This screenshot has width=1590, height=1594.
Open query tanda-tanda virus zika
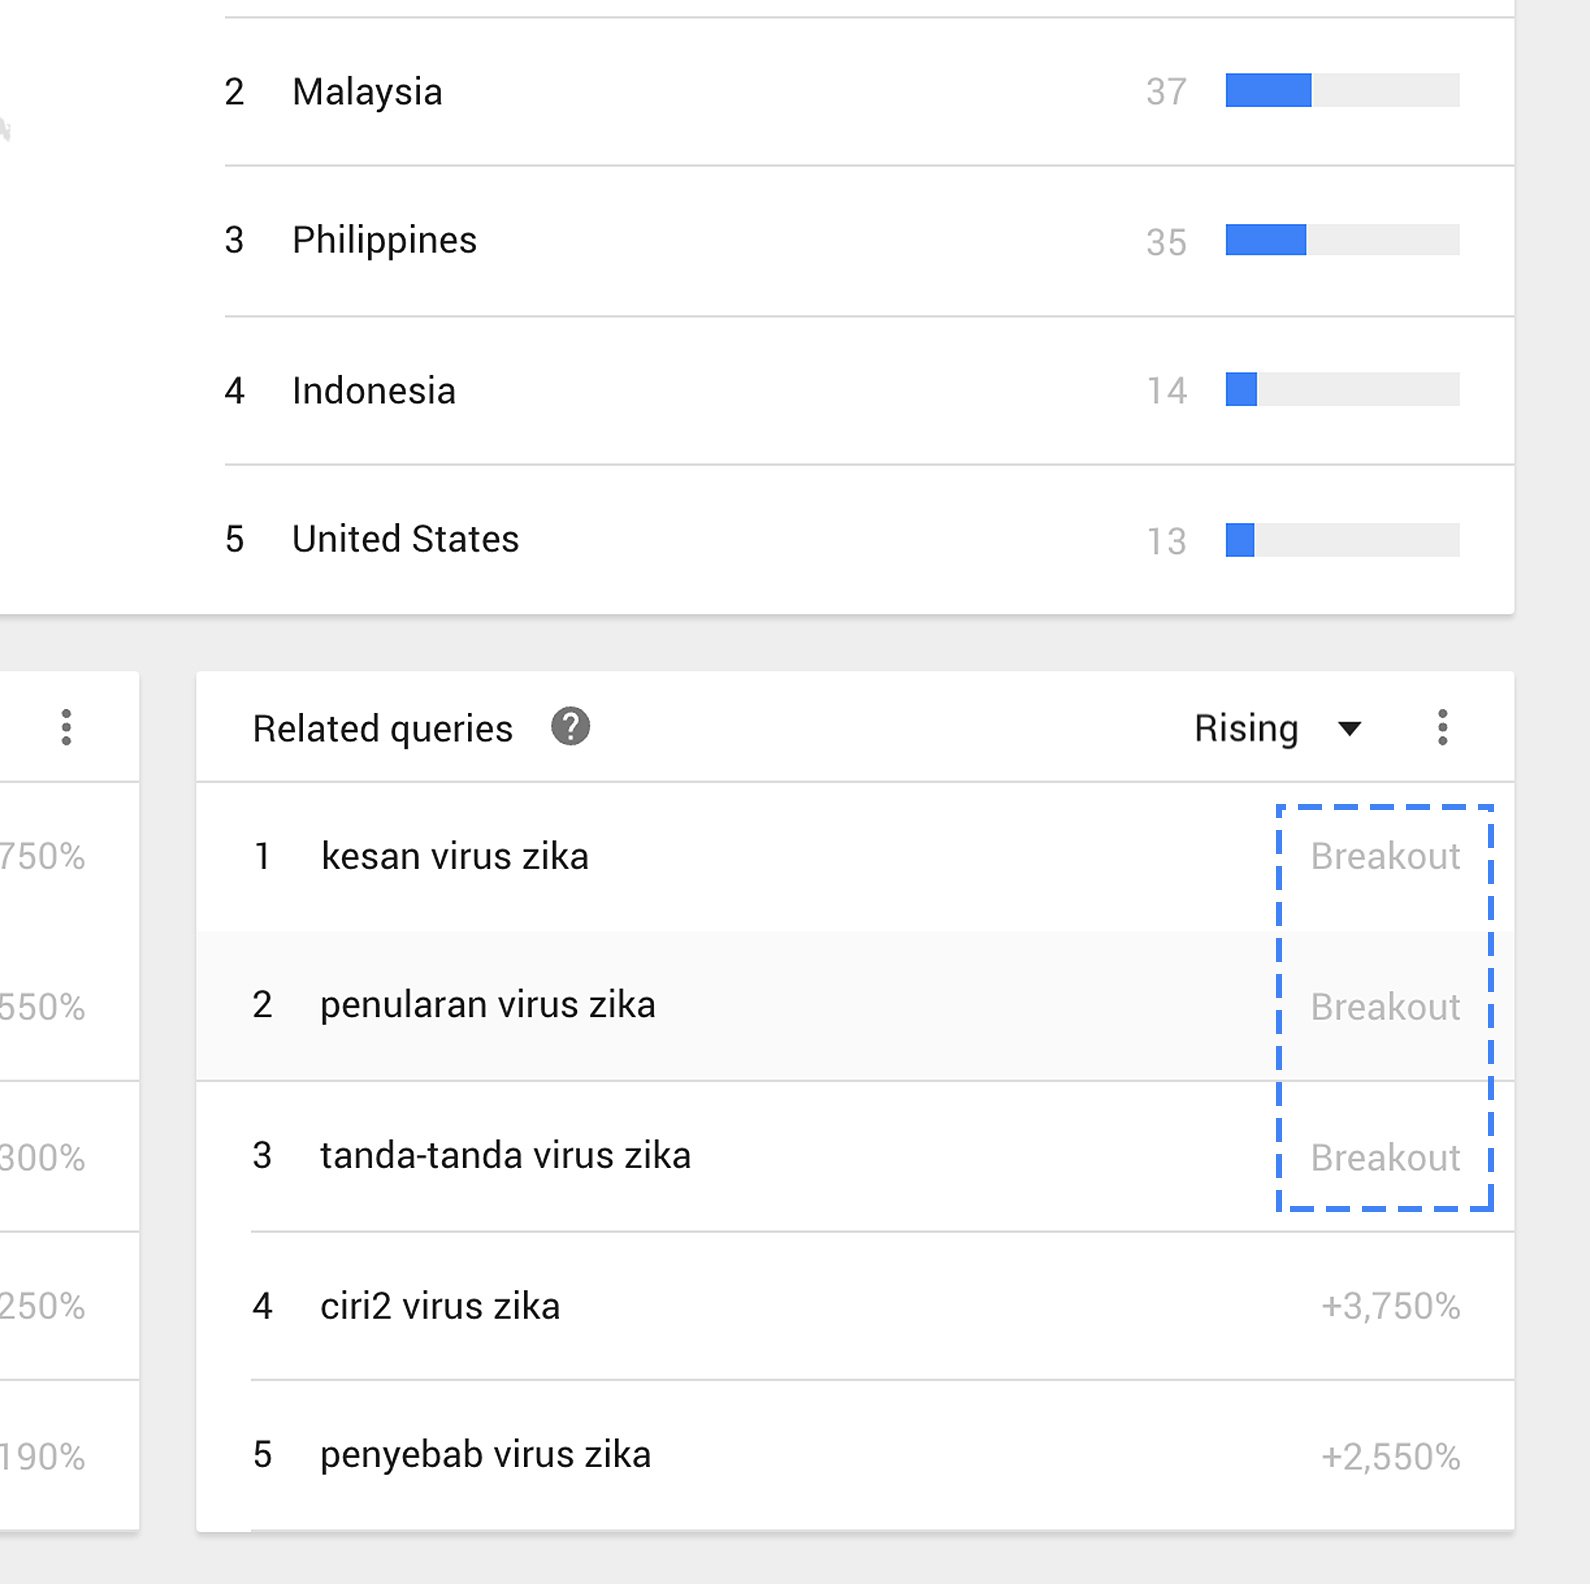click(505, 1156)
